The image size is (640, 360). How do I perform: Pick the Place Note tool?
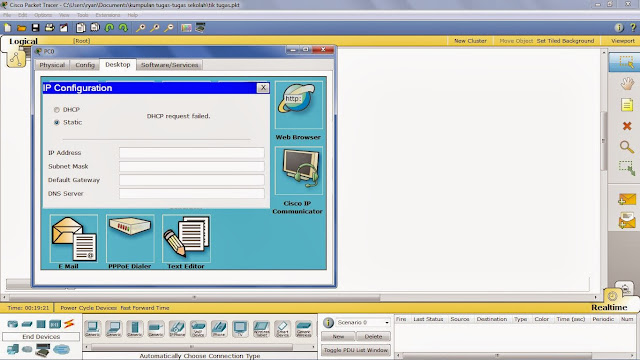pyautogui.click(x=627, y=105)
